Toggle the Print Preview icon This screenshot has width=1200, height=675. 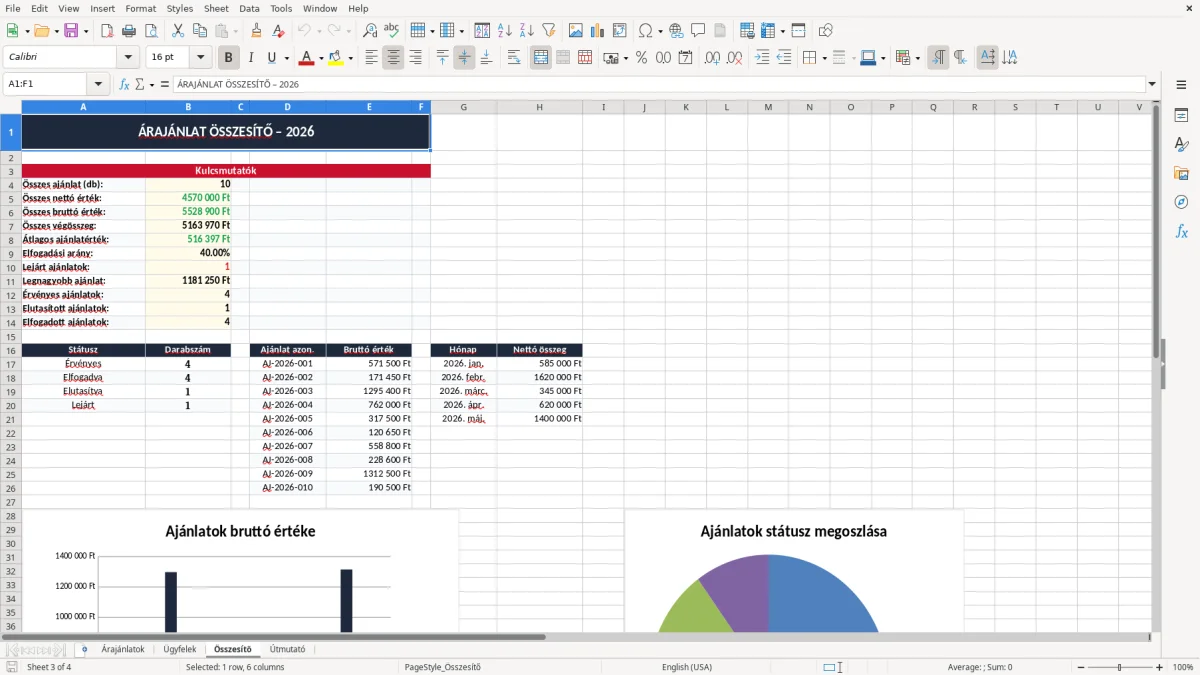(x=150, y=31)
